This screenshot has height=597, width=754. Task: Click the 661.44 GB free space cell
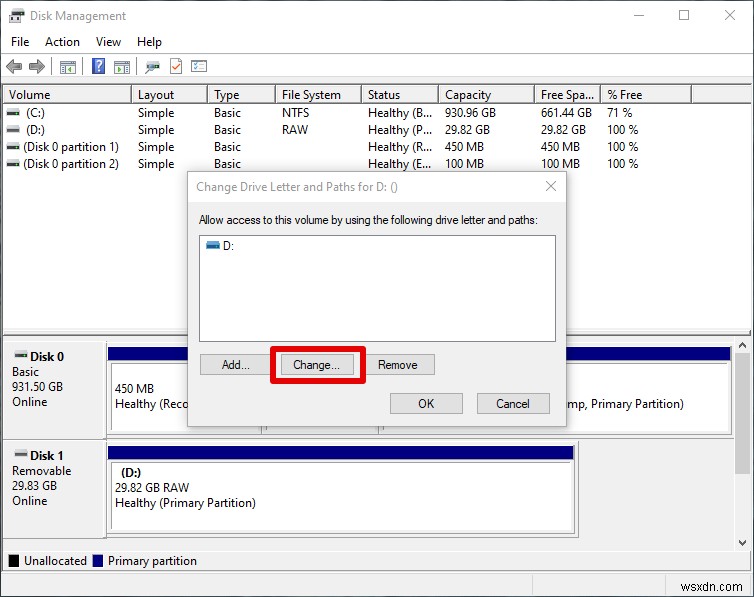pos(566,113)
